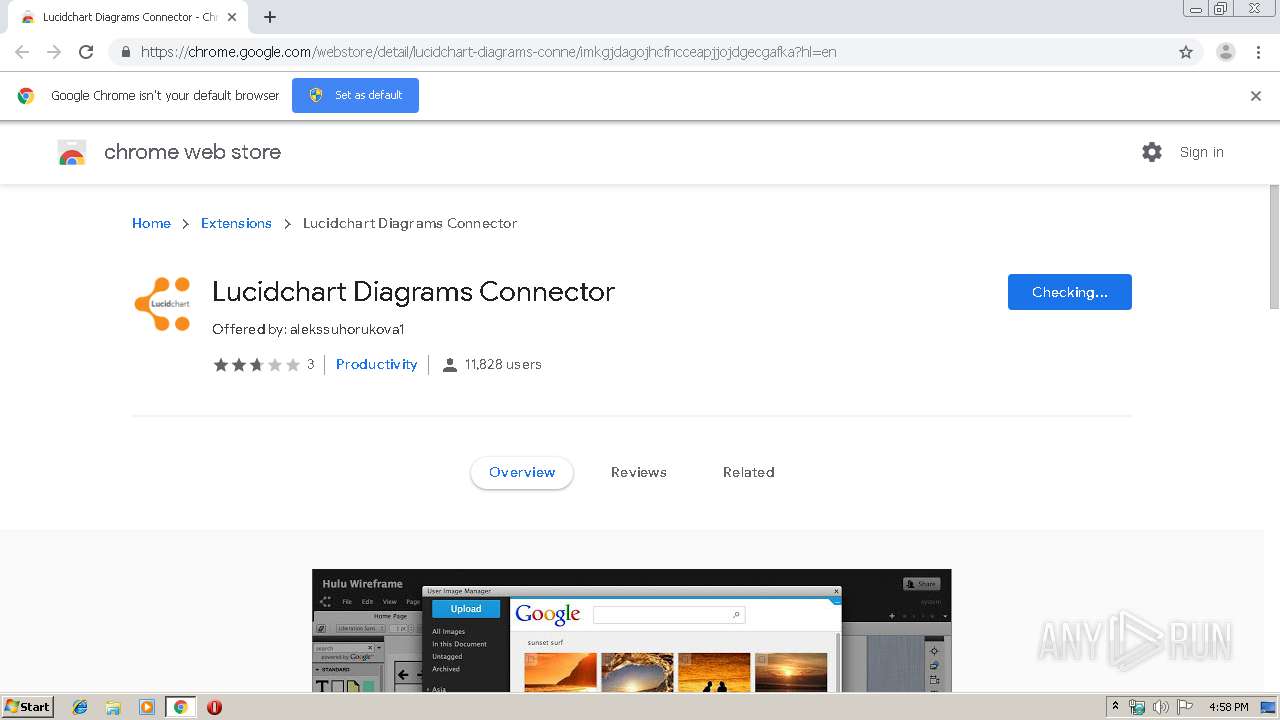
Task: Open the Windows Start menu
Action: [28, 707]
